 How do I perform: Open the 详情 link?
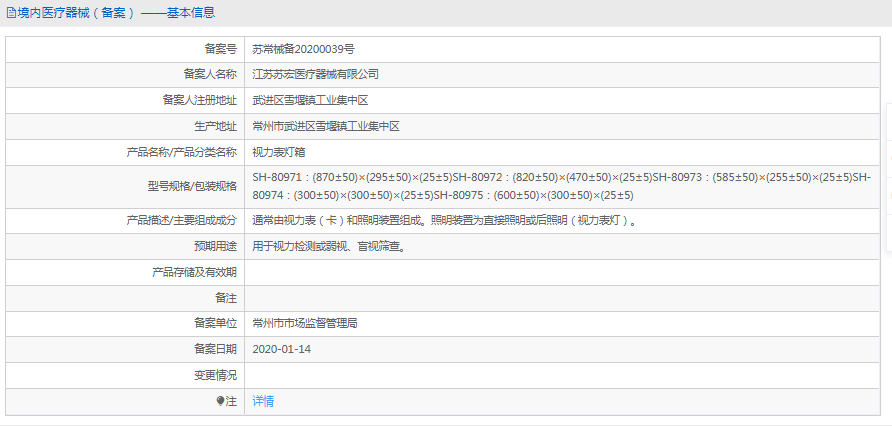263,401
